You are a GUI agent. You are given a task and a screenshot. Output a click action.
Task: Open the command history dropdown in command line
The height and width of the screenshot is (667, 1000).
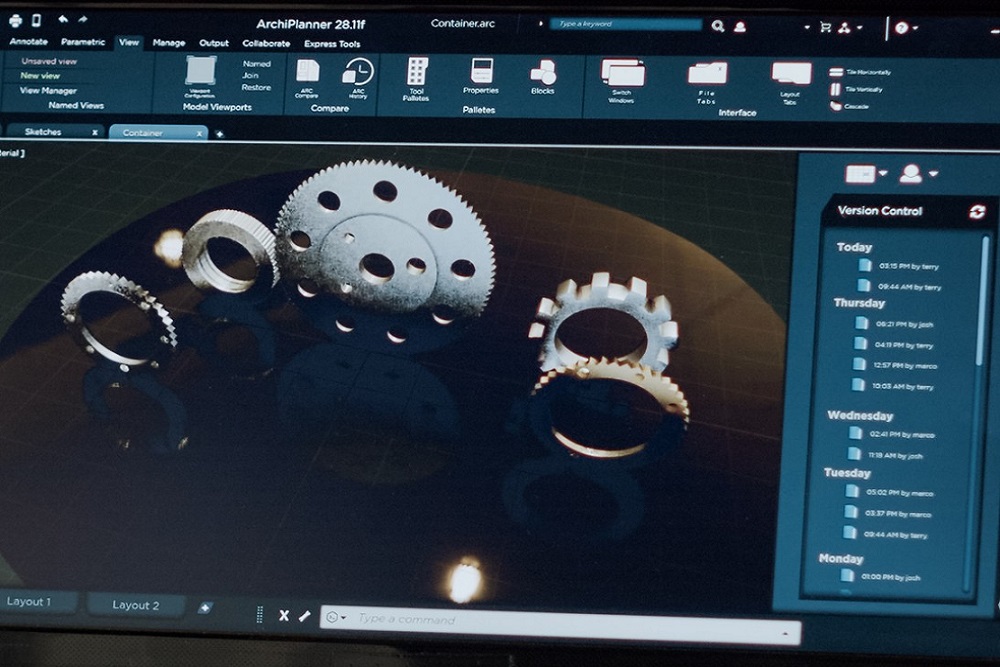[343, 618]
